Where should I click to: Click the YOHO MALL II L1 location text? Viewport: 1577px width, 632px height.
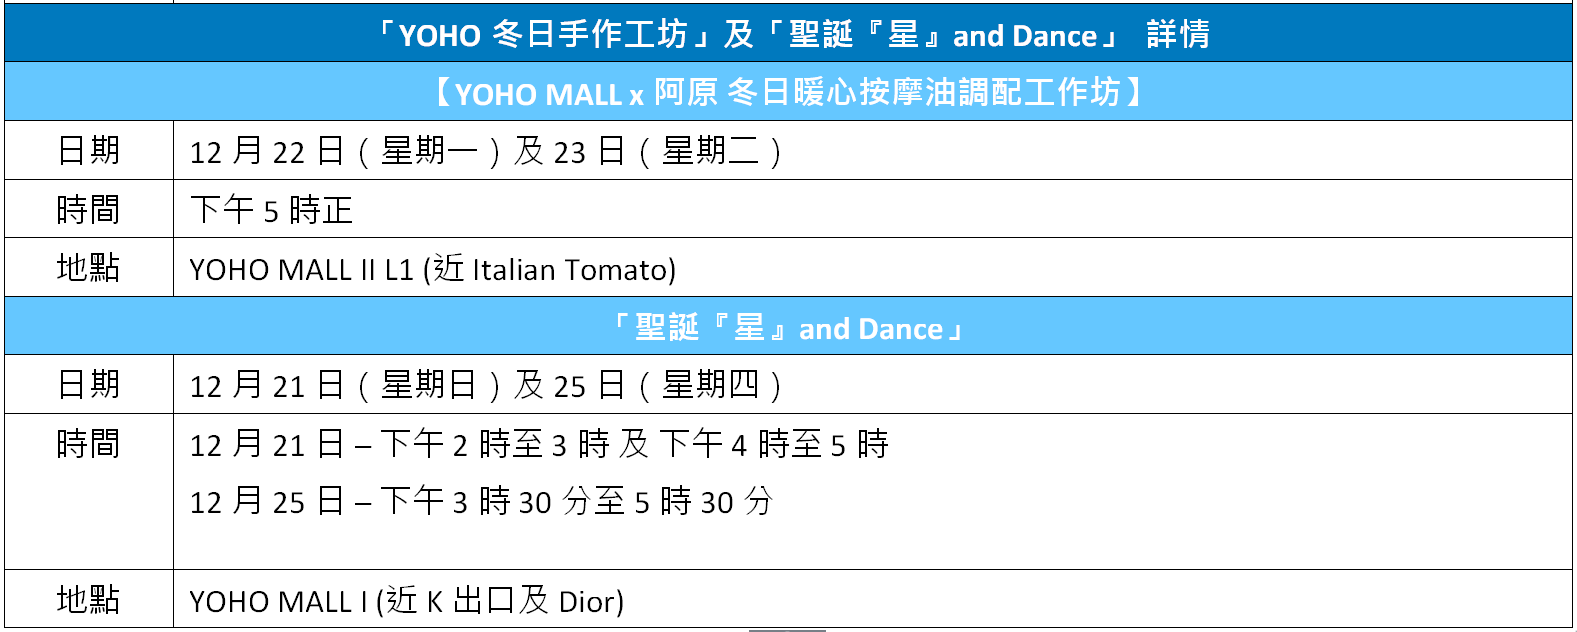point(300,269)
